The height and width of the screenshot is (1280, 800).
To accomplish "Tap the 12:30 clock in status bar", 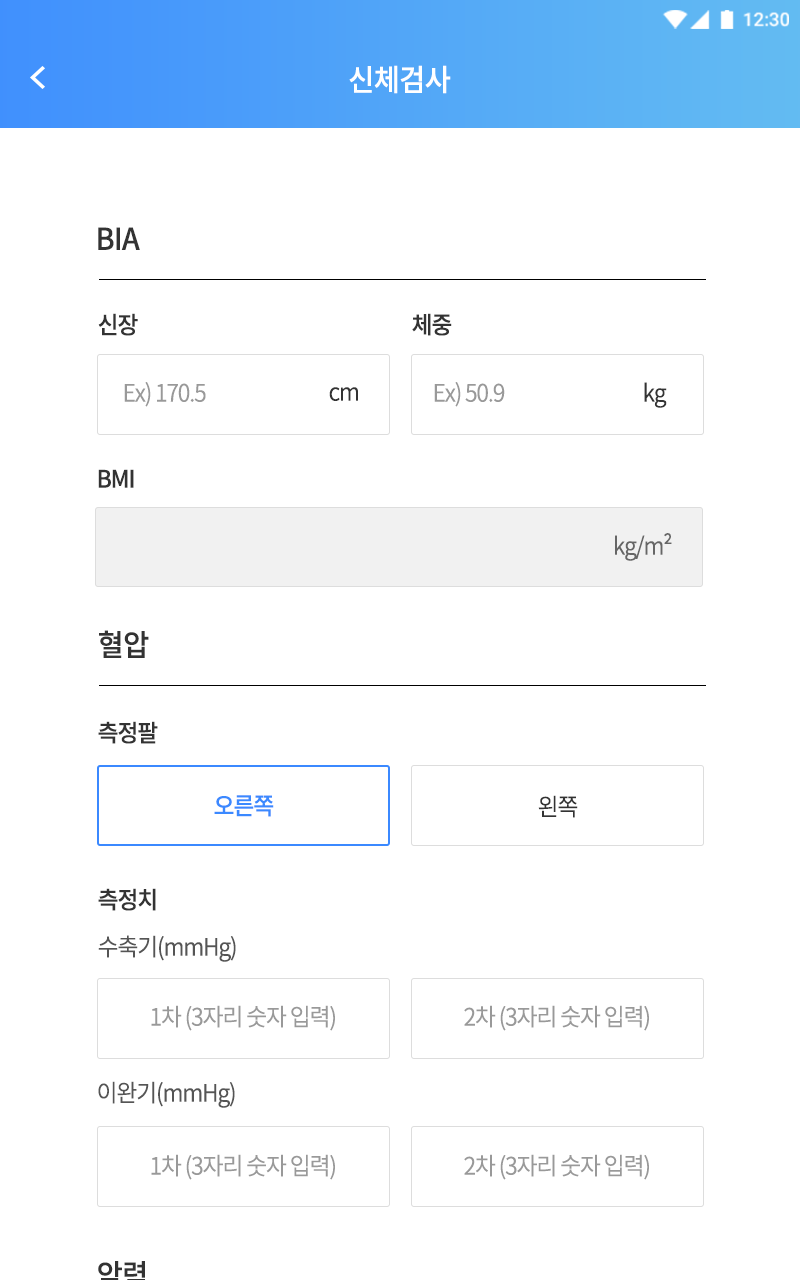I will click(767, 19).
